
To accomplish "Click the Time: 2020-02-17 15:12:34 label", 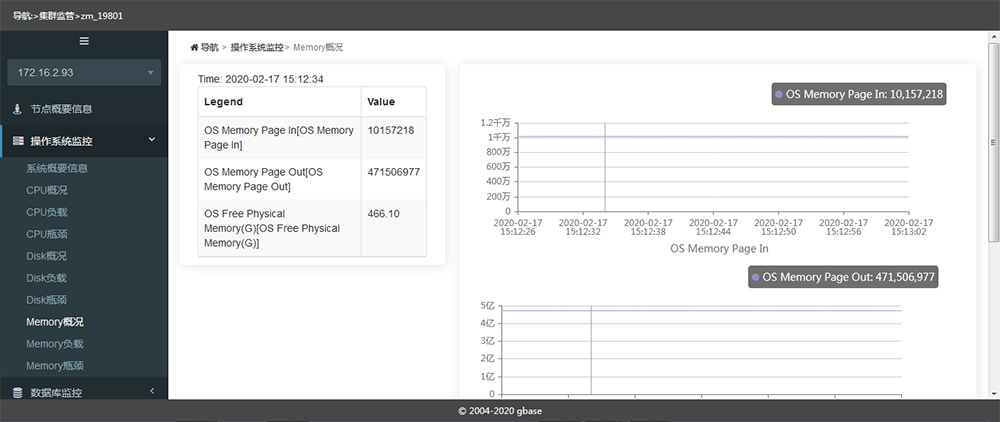I will pyautogui.click(x=261, y=79).
